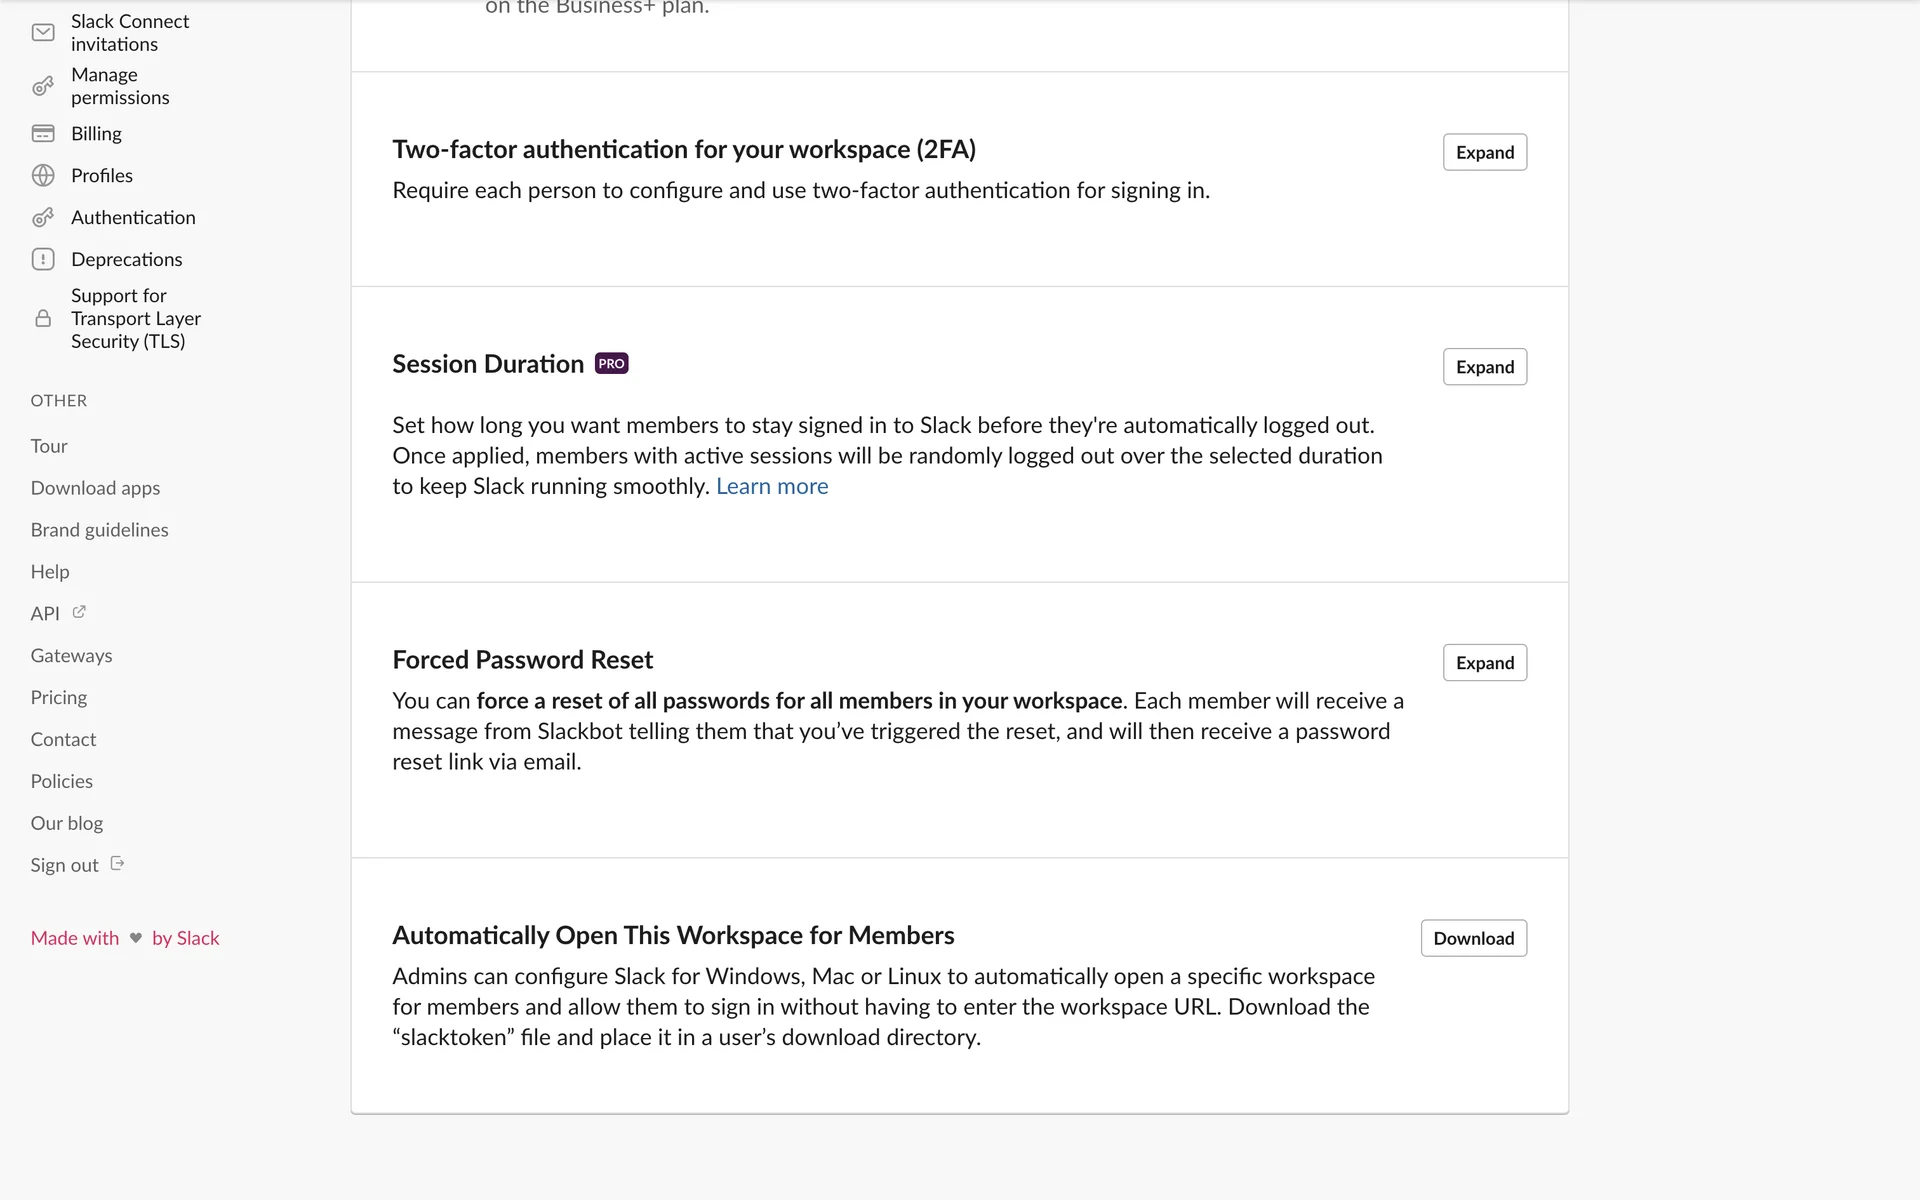
Task: Open the Pricing sidebar link
Action: [58, 698]
